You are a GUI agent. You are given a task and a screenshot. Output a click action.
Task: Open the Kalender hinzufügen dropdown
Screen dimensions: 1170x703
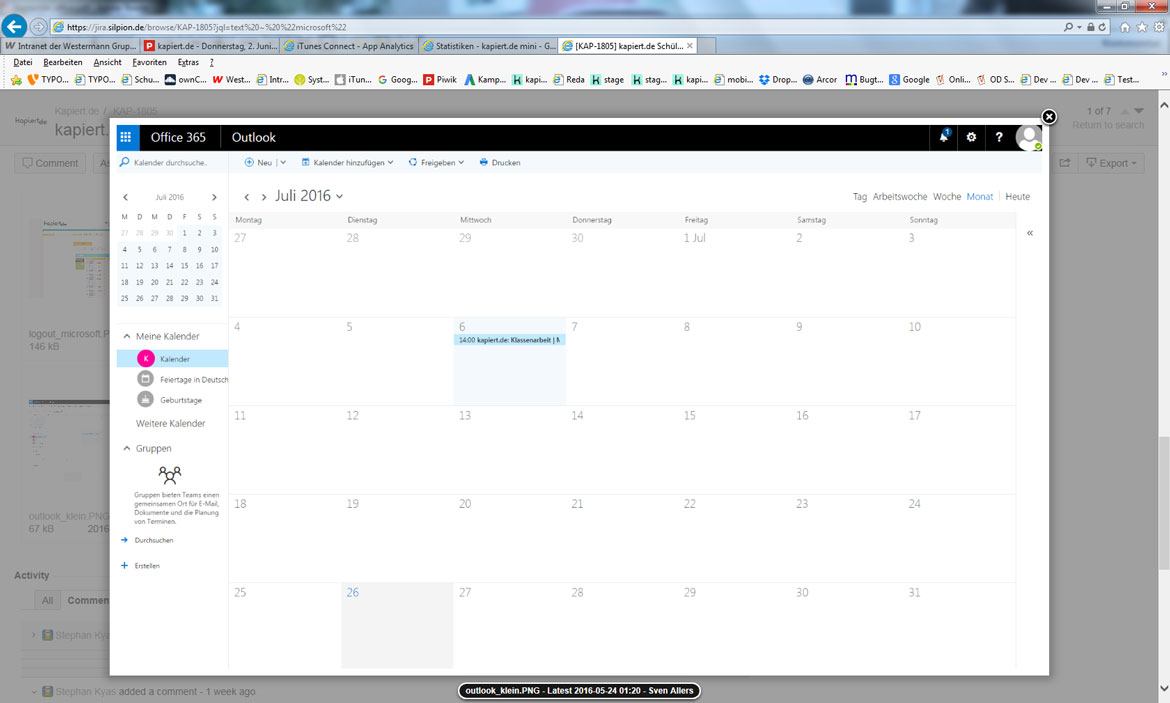point(347,162)
